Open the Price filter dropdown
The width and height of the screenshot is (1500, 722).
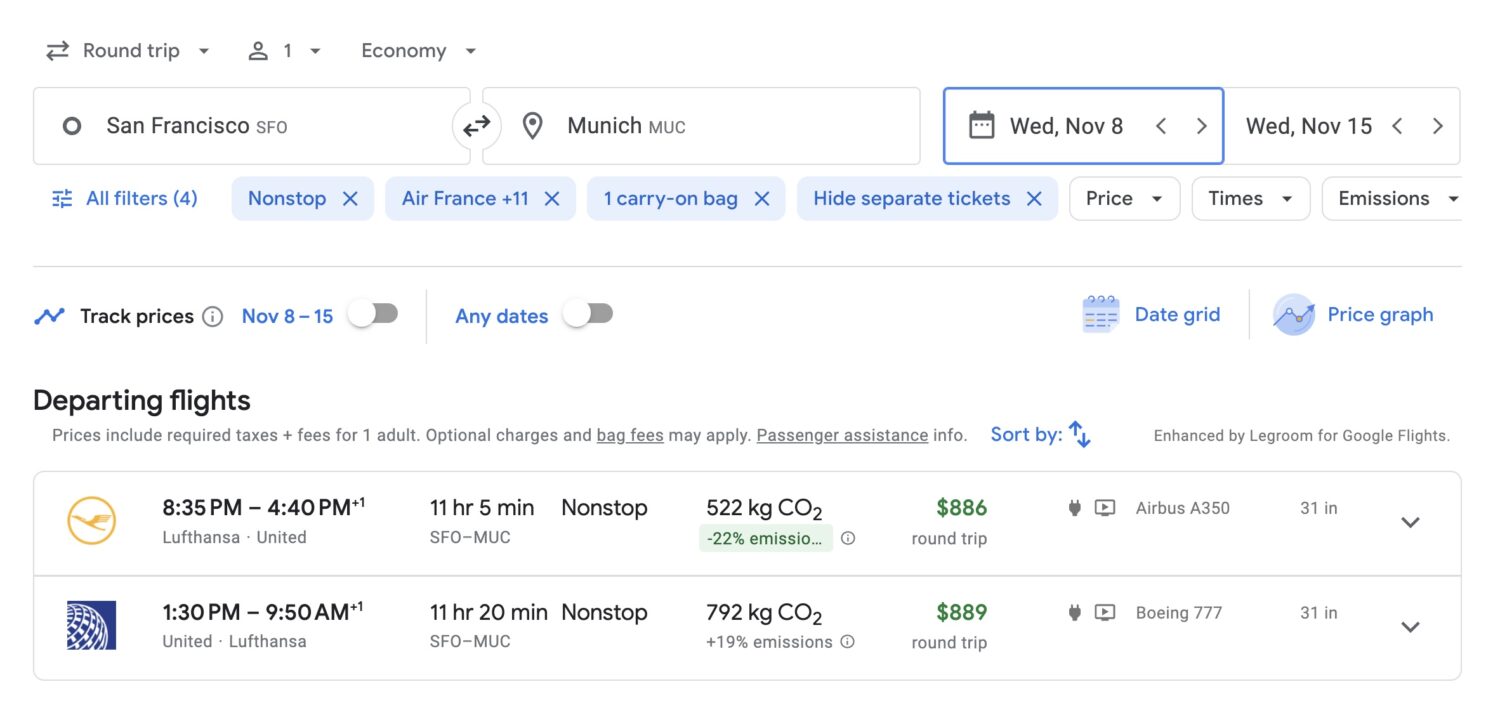tap(1123, 198)
